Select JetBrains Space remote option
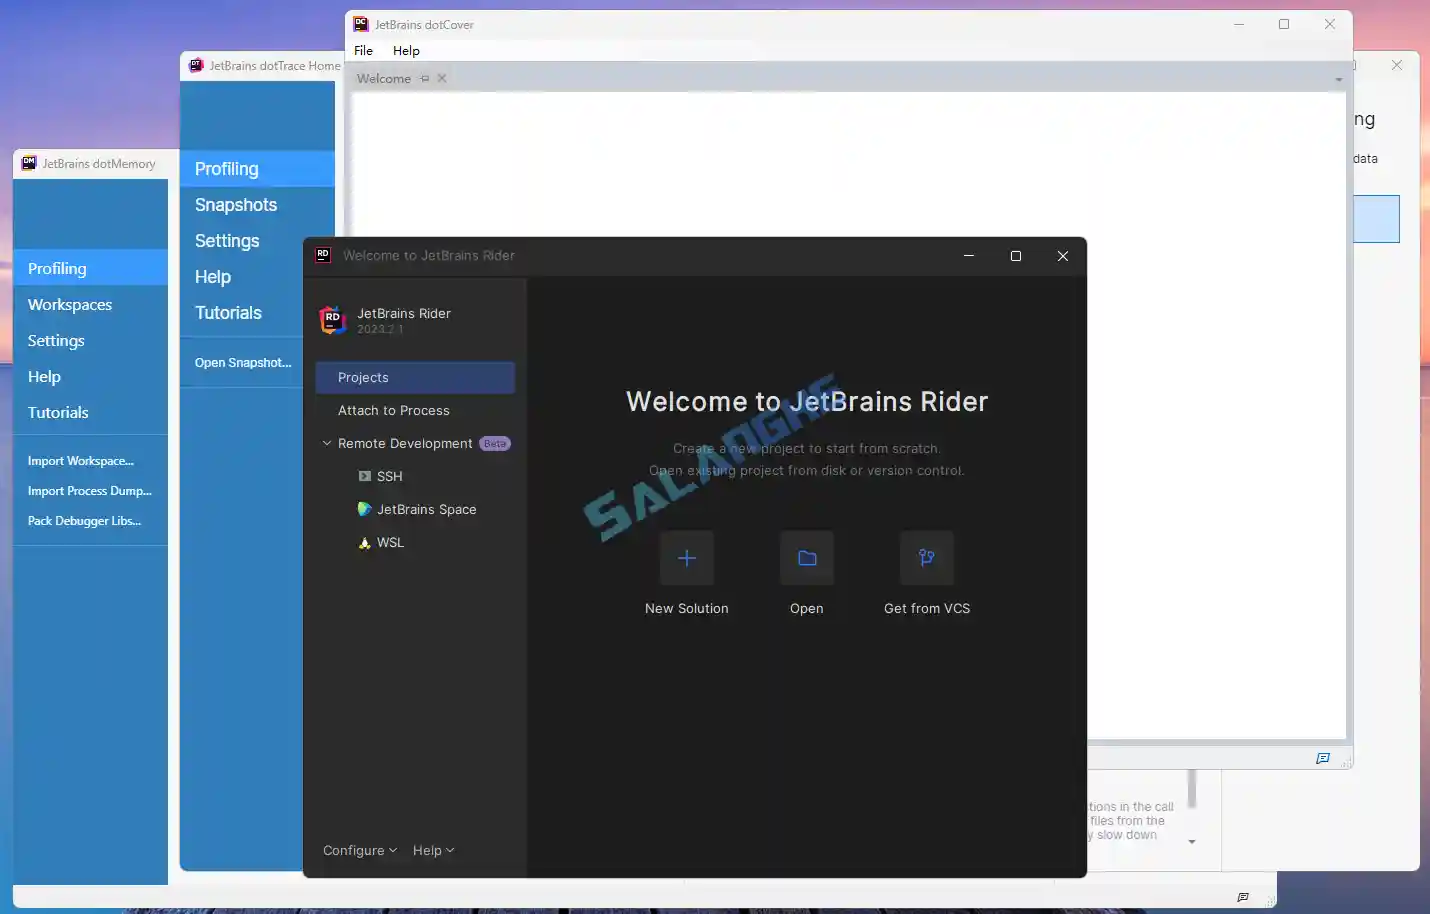The height and width of the screenshot is (914, 1430). pos(415,509)
